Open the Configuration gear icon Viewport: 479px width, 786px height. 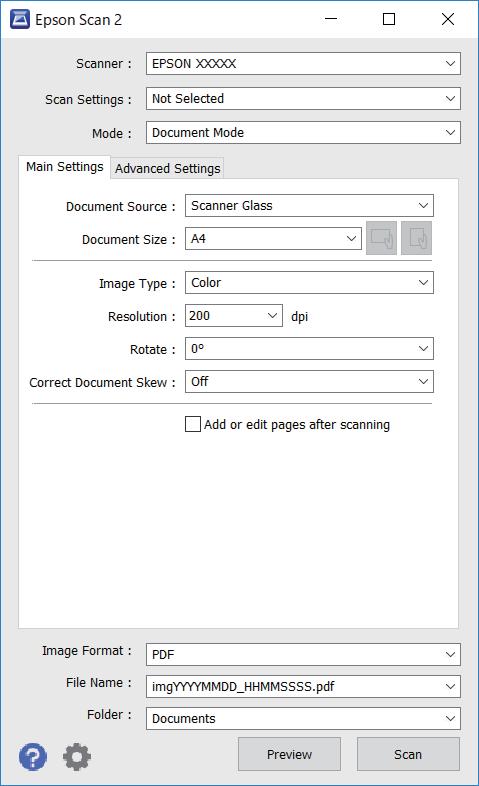(77, 756)
